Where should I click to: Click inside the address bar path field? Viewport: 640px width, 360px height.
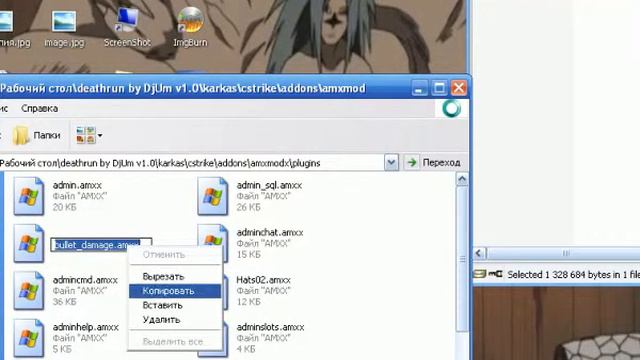192,163
